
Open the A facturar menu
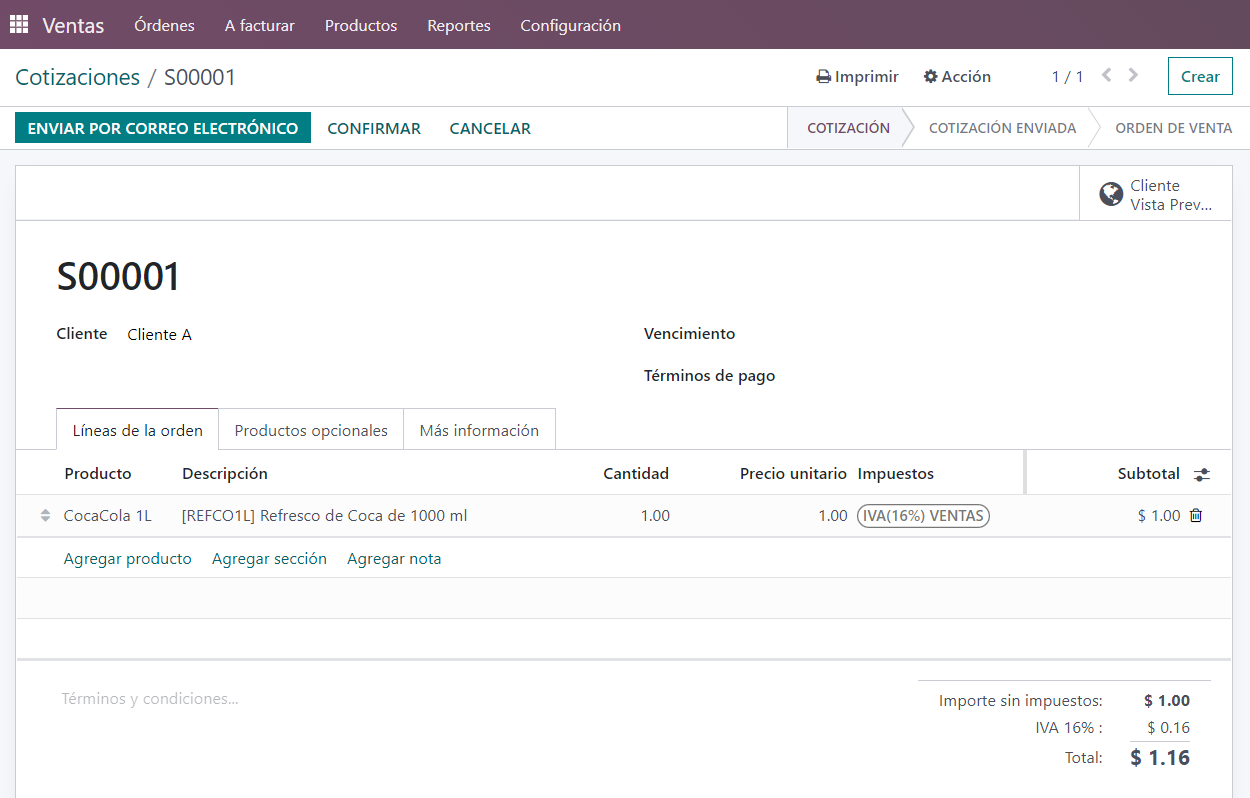click(x=260, y=25)
